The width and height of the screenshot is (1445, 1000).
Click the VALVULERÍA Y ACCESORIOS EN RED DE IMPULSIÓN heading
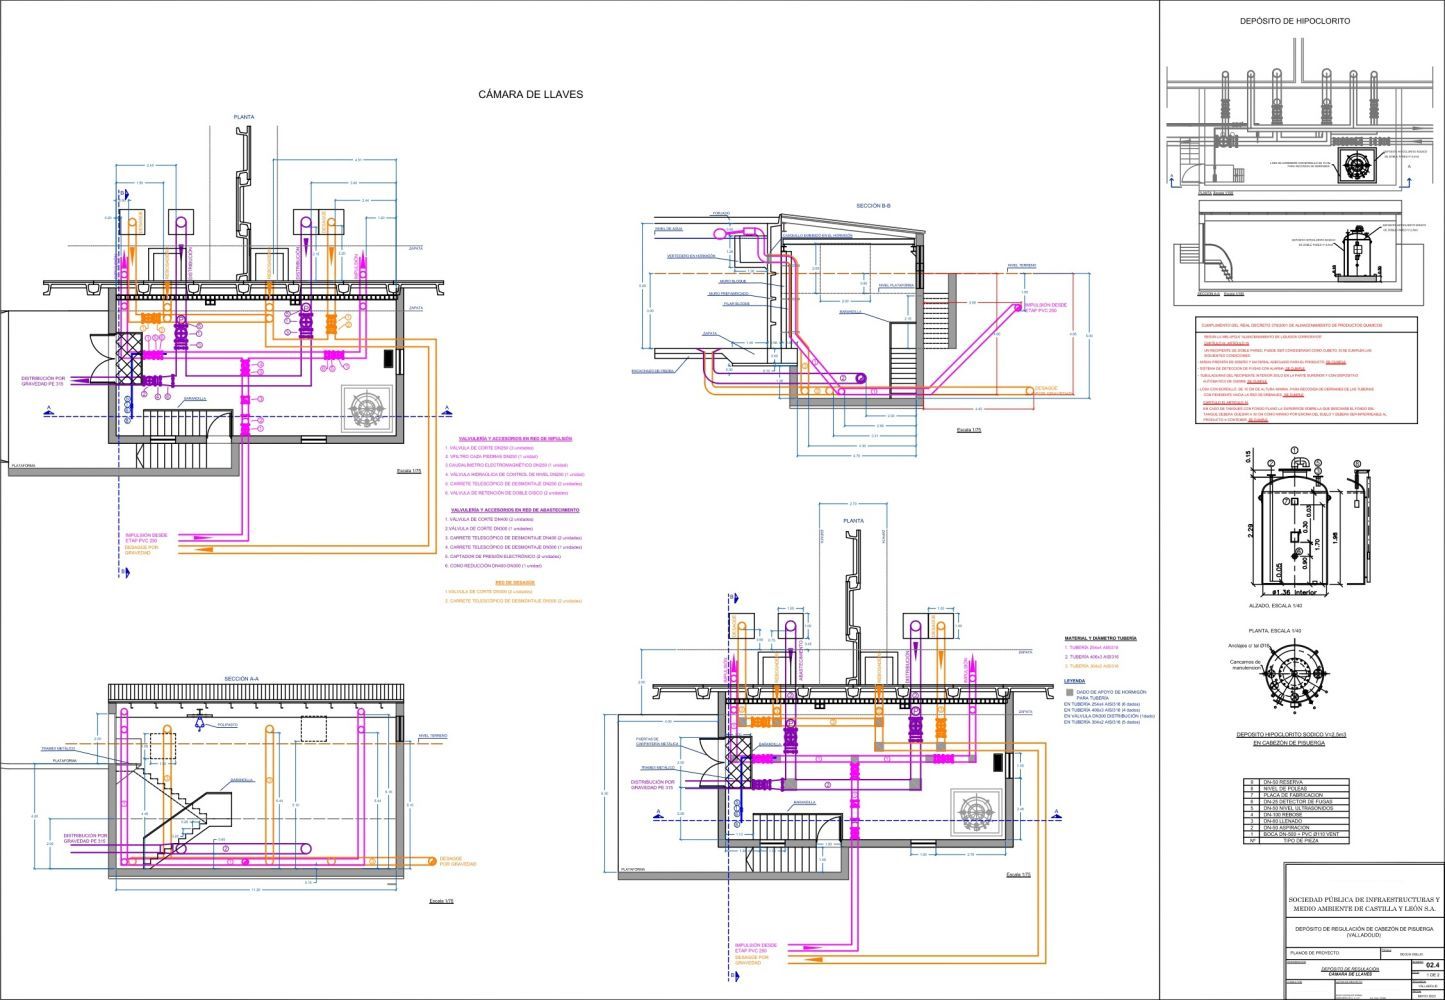(x=515, y=439)
